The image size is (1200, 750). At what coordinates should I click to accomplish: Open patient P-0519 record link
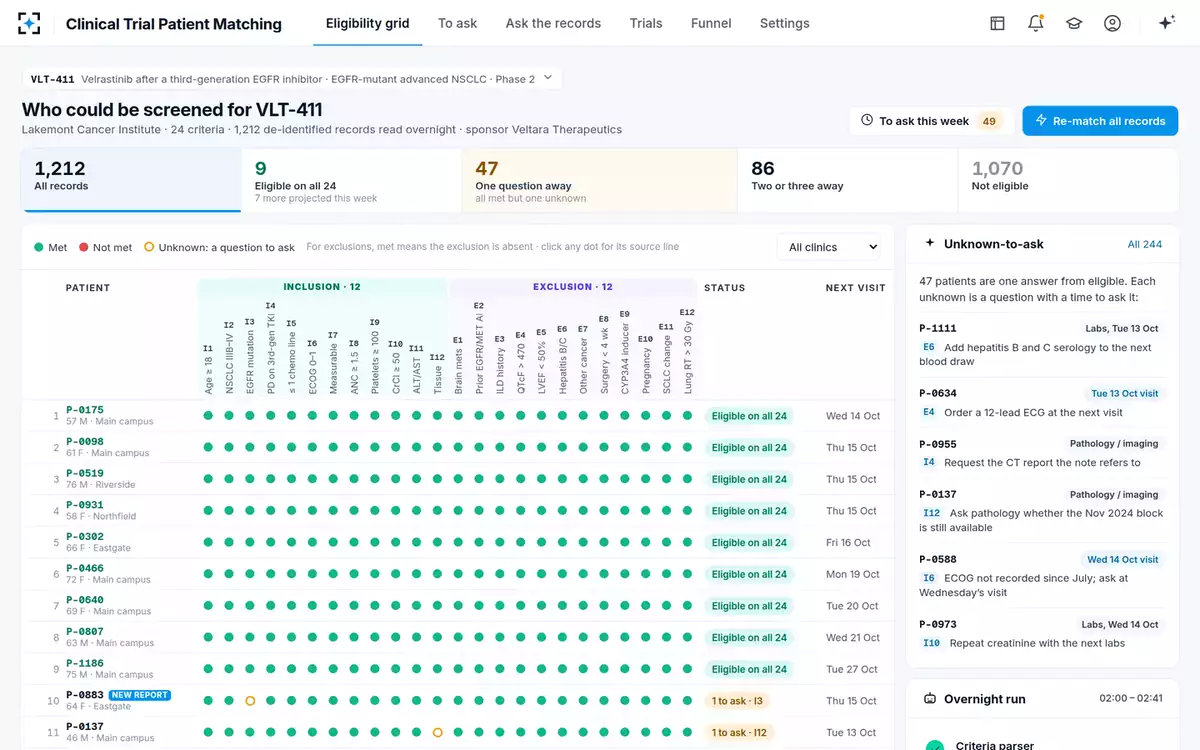85,473
